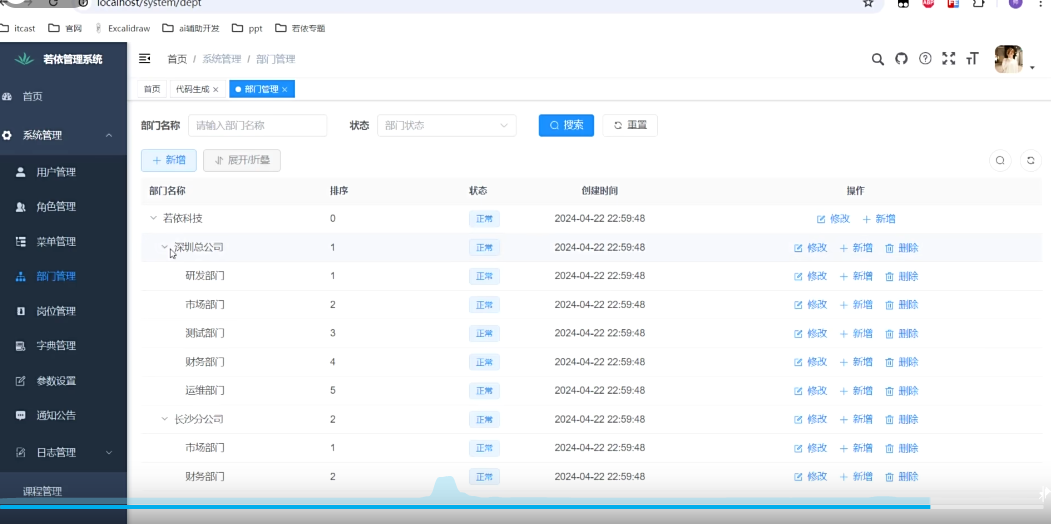Click the avatar dropdown caret
Viewport: 1051px width, 524px height.
click(1032, 68)
